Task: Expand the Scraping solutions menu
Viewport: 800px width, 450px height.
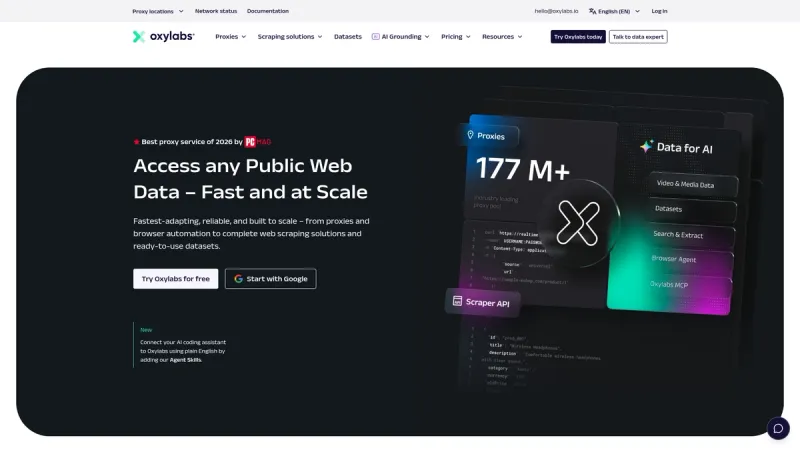Action: [x=290, y=37]
